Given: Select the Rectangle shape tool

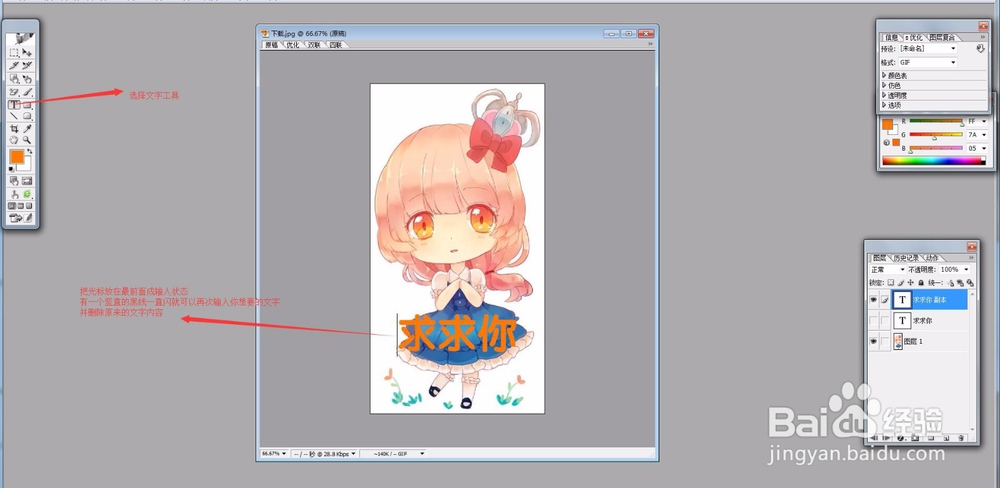Looking at the screenshot, I should pyautogui.click(x=27, y=105).
